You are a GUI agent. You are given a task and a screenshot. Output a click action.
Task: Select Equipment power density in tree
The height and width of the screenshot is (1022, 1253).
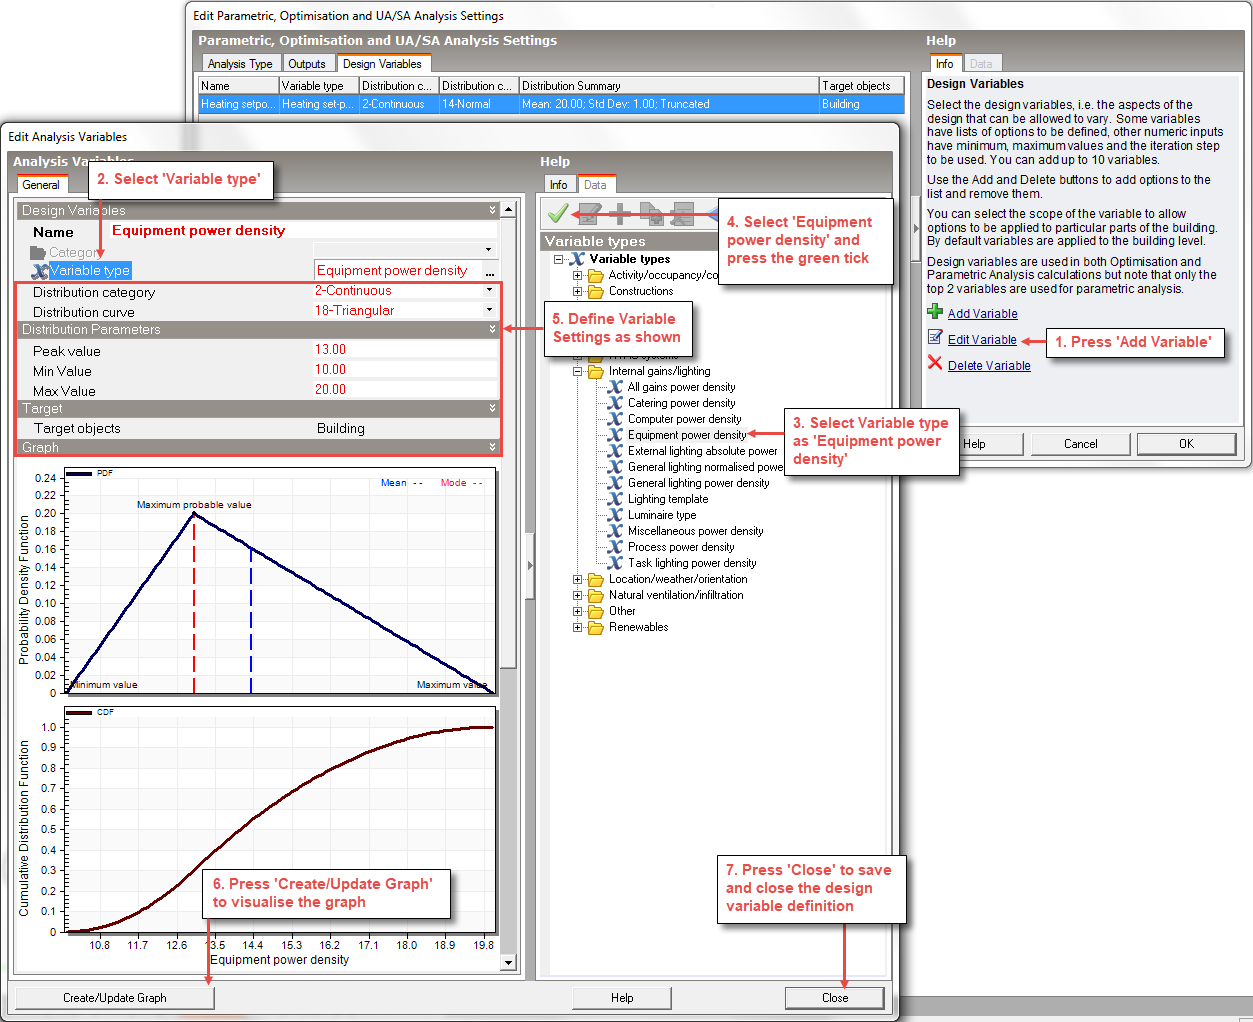(686, 435)
